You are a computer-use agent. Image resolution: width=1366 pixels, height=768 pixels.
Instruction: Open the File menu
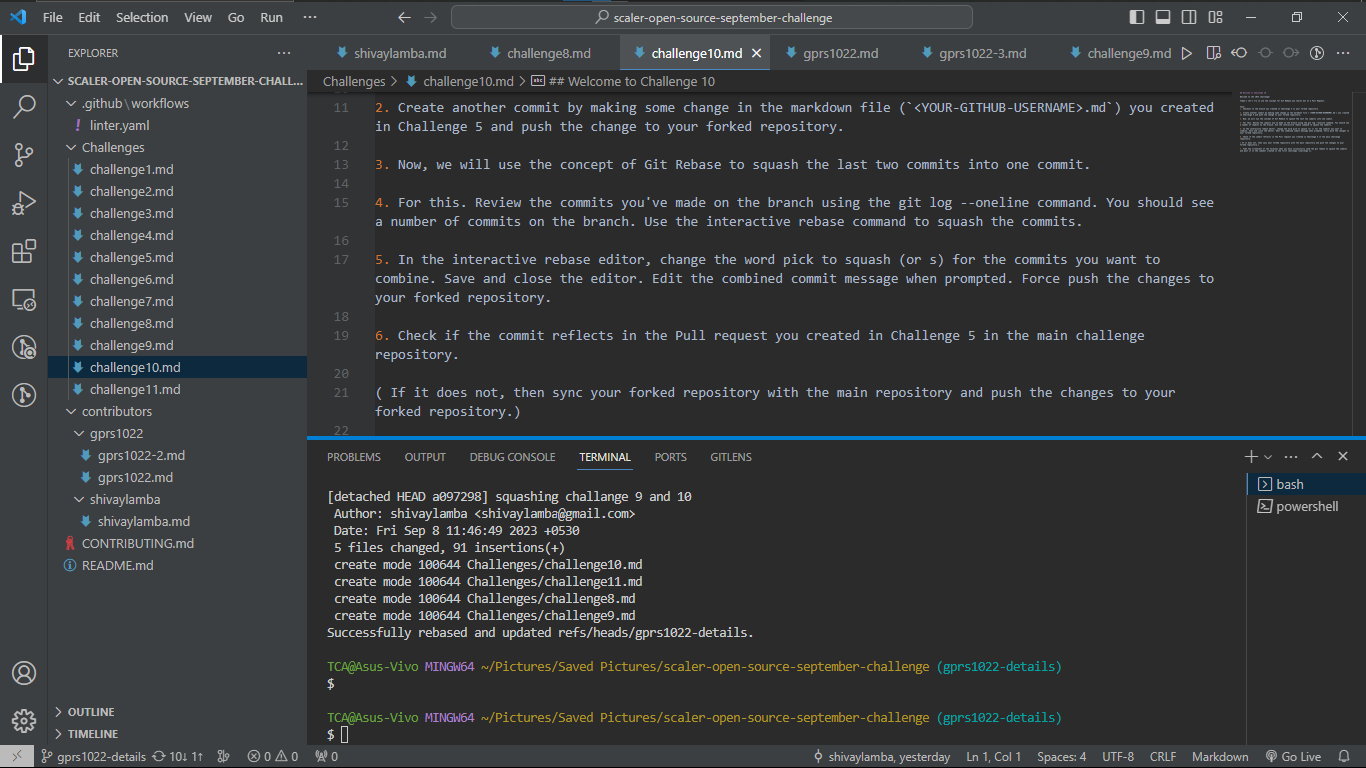(52, 16)
